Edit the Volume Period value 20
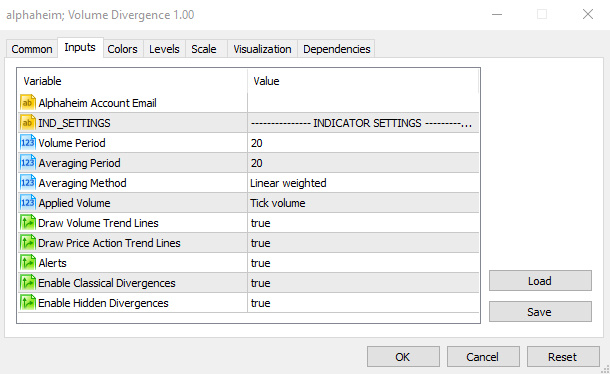This screenshot has height=374, width=610. (363, 143)
